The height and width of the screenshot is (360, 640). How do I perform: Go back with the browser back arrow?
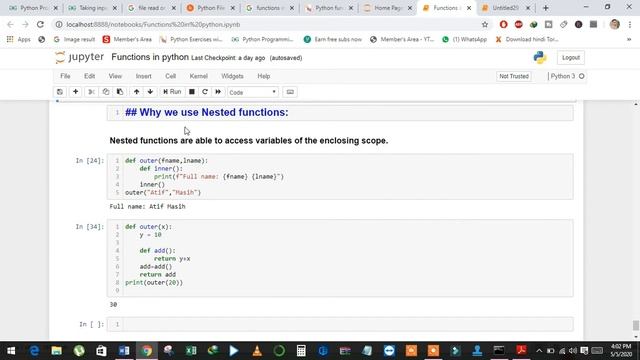[x=11, y=24]
